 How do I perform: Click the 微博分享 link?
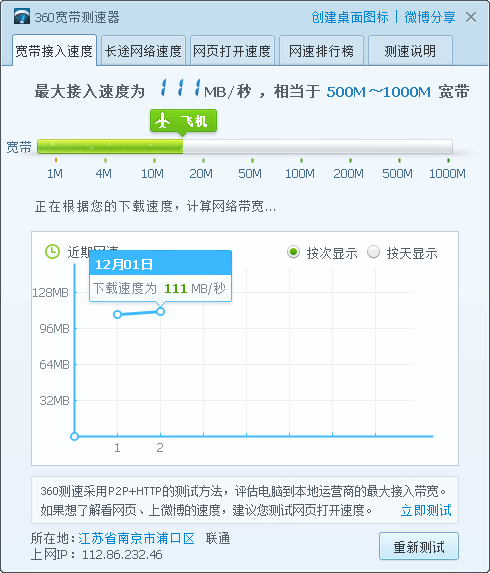430,17
